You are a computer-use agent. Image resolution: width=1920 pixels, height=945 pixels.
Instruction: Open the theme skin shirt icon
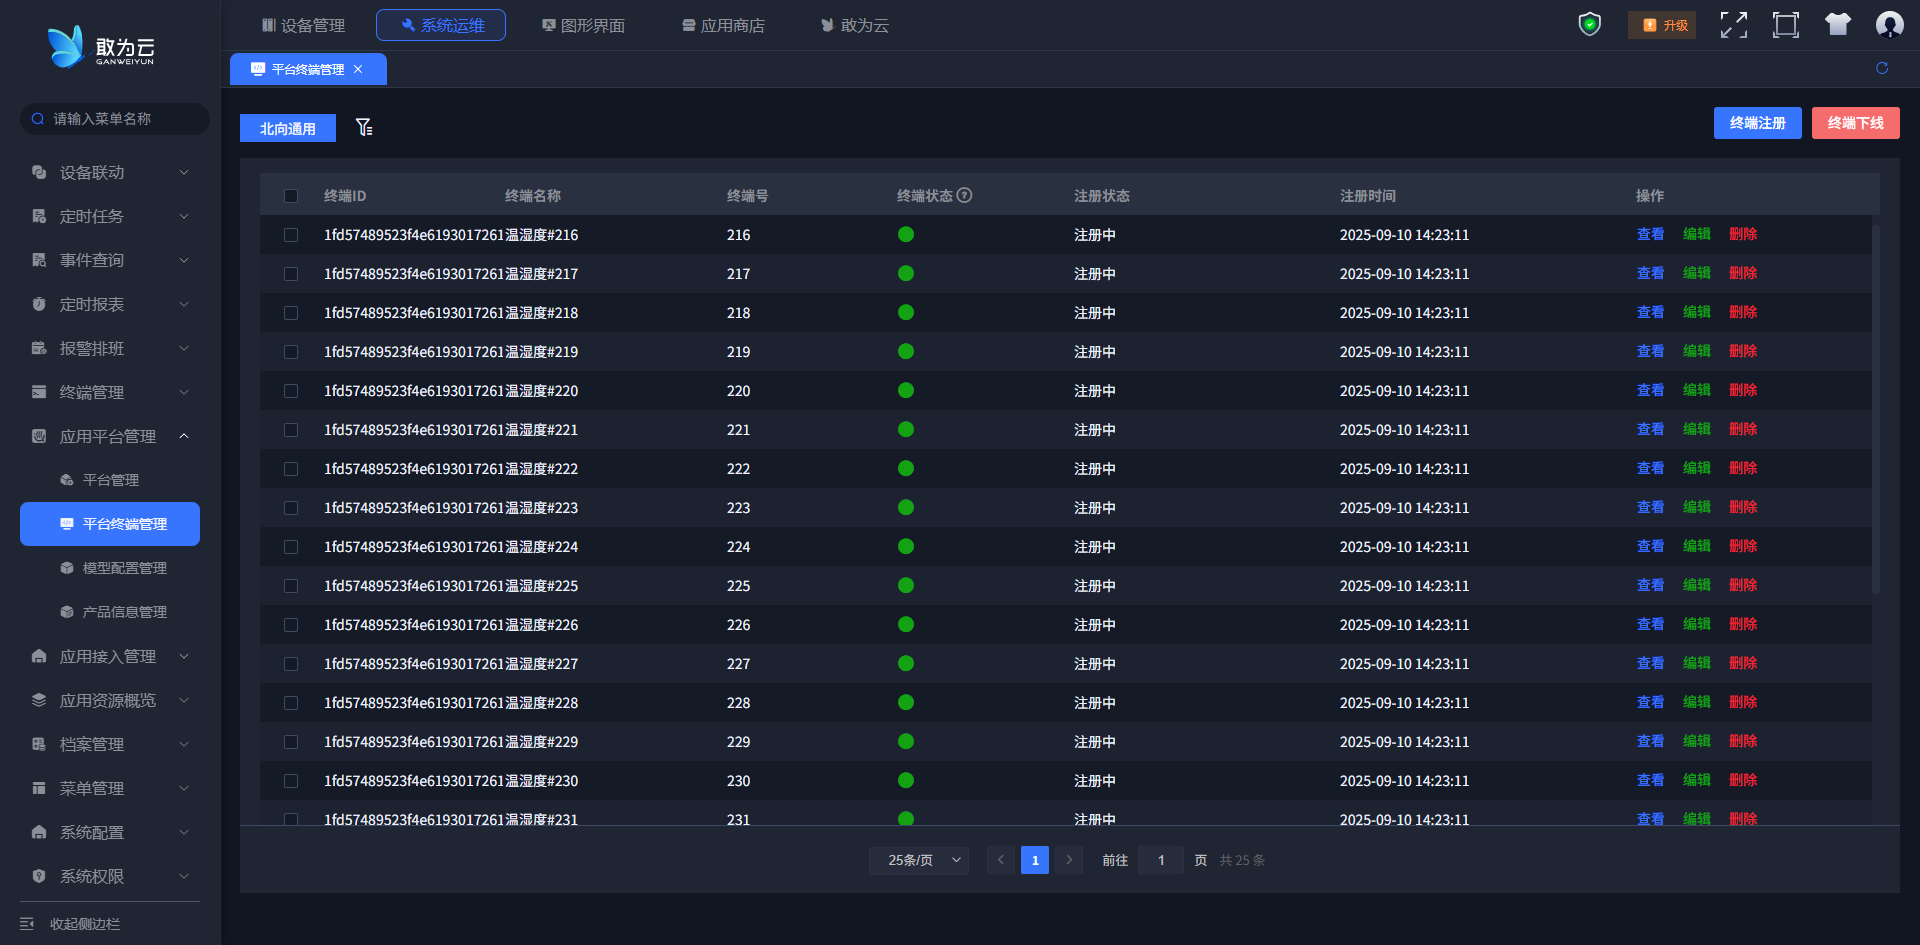tap(1837, 25)
